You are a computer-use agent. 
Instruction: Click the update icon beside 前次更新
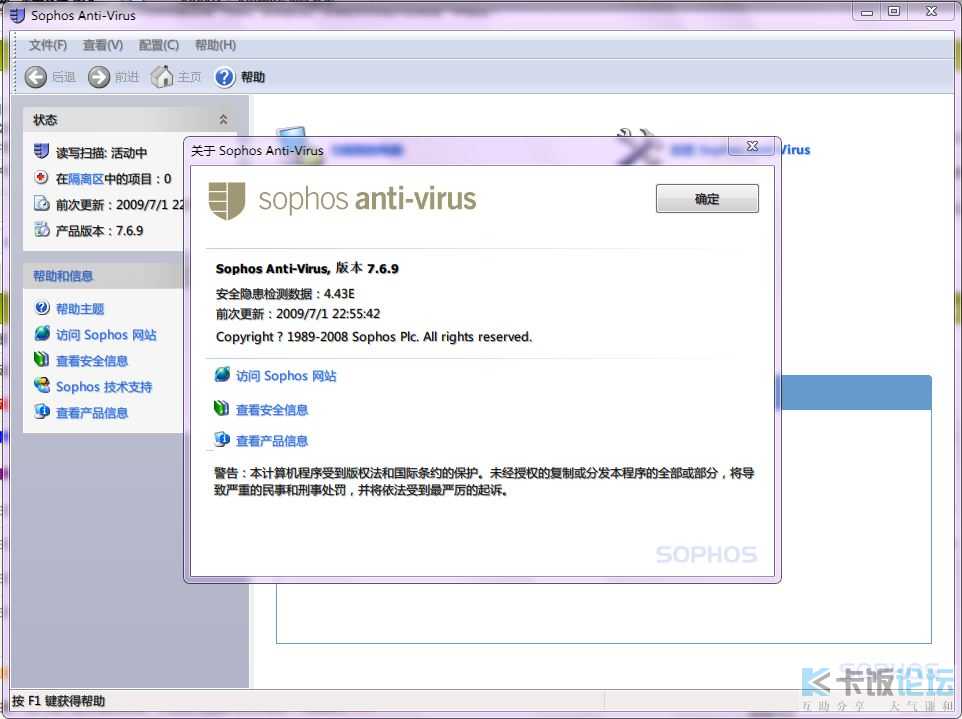(x=41, y=204)
